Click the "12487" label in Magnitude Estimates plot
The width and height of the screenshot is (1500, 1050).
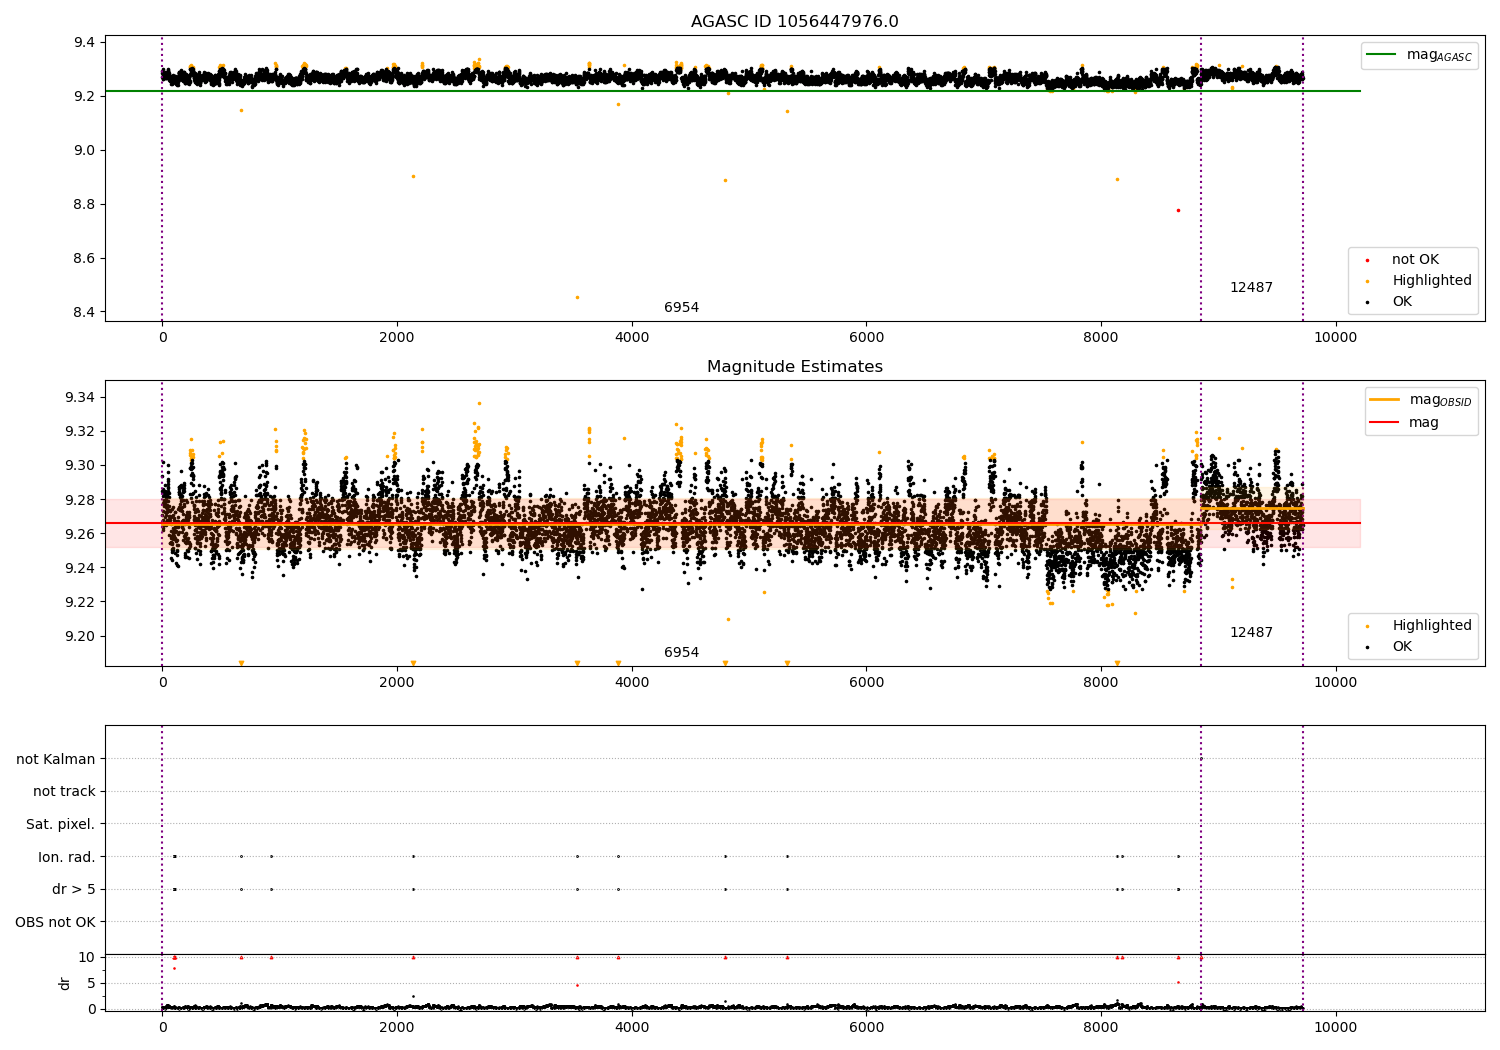1251,633
